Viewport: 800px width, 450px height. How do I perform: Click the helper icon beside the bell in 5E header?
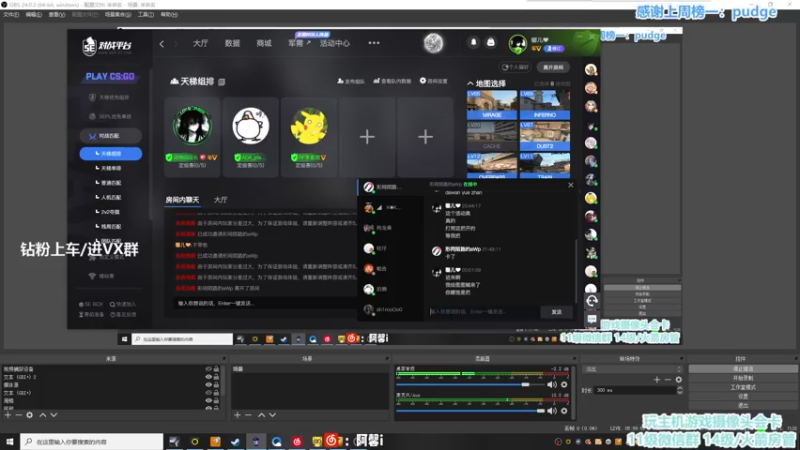coord(491,42)
